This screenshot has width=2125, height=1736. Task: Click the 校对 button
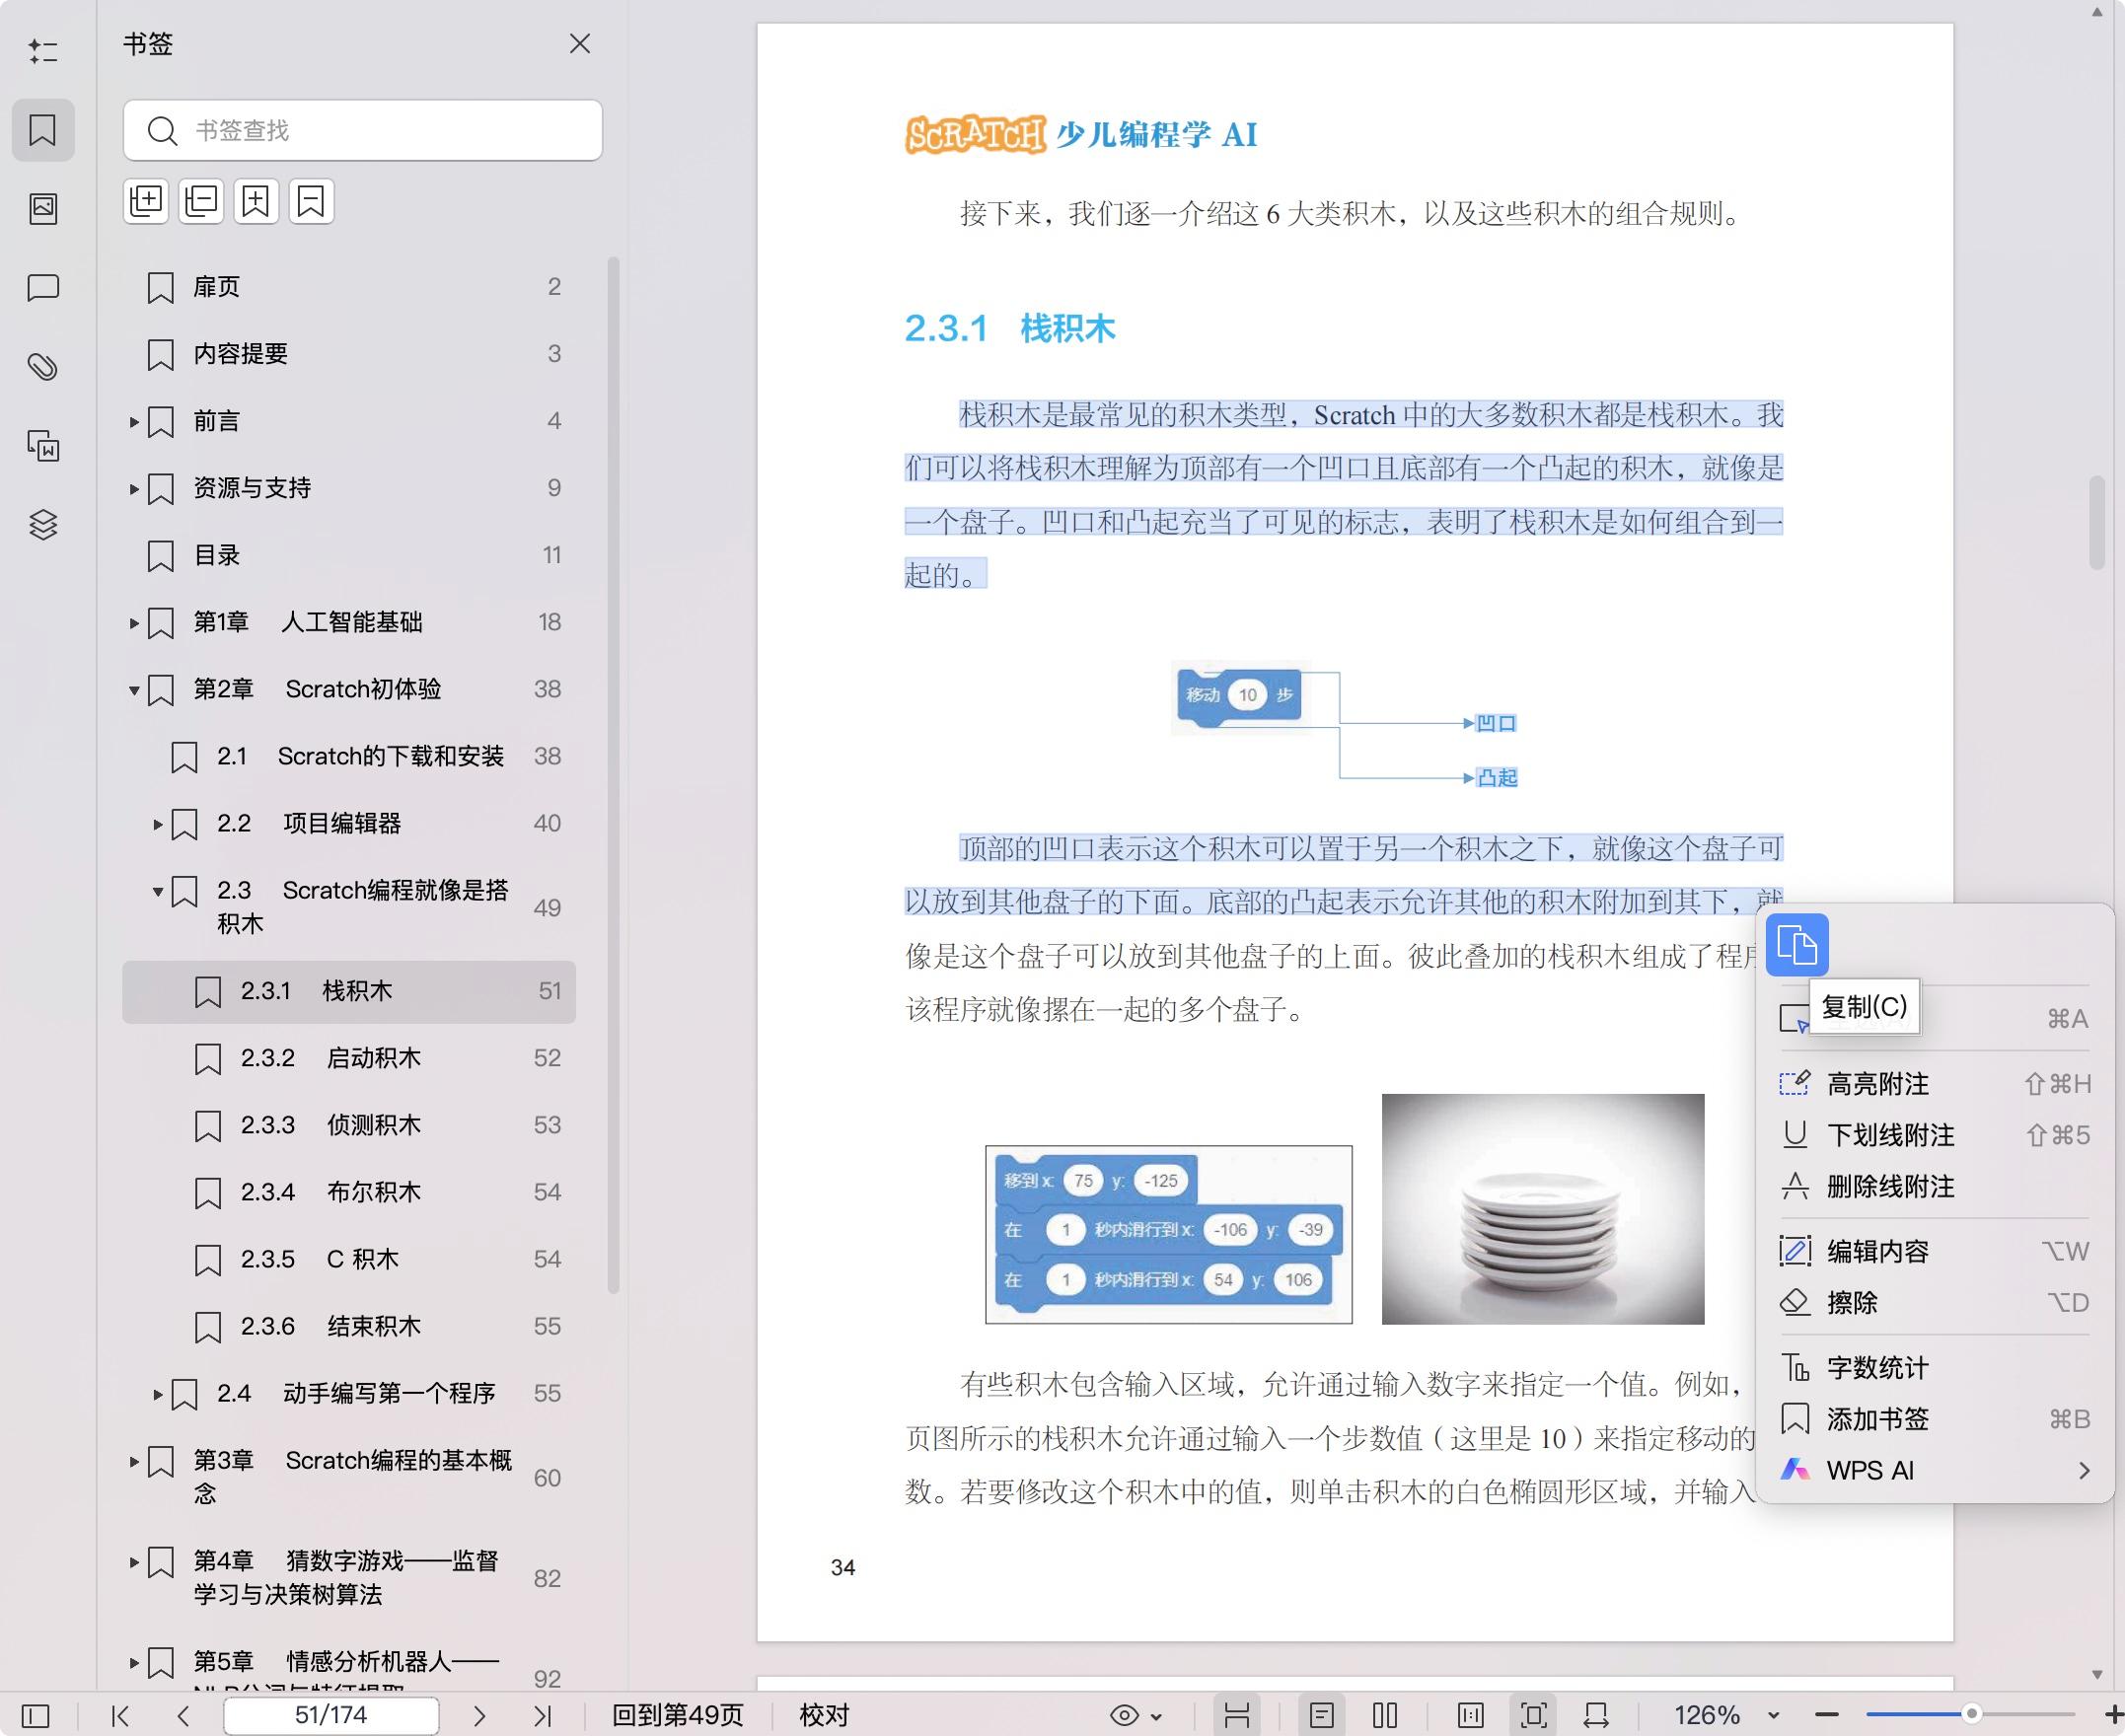click(824, 1716)
